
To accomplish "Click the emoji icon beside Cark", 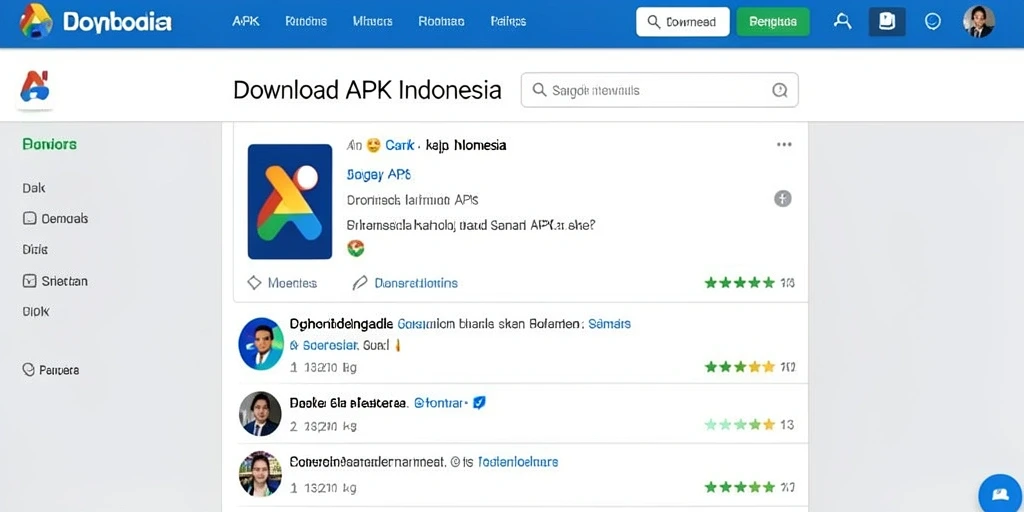I will (x=374, y=145).
